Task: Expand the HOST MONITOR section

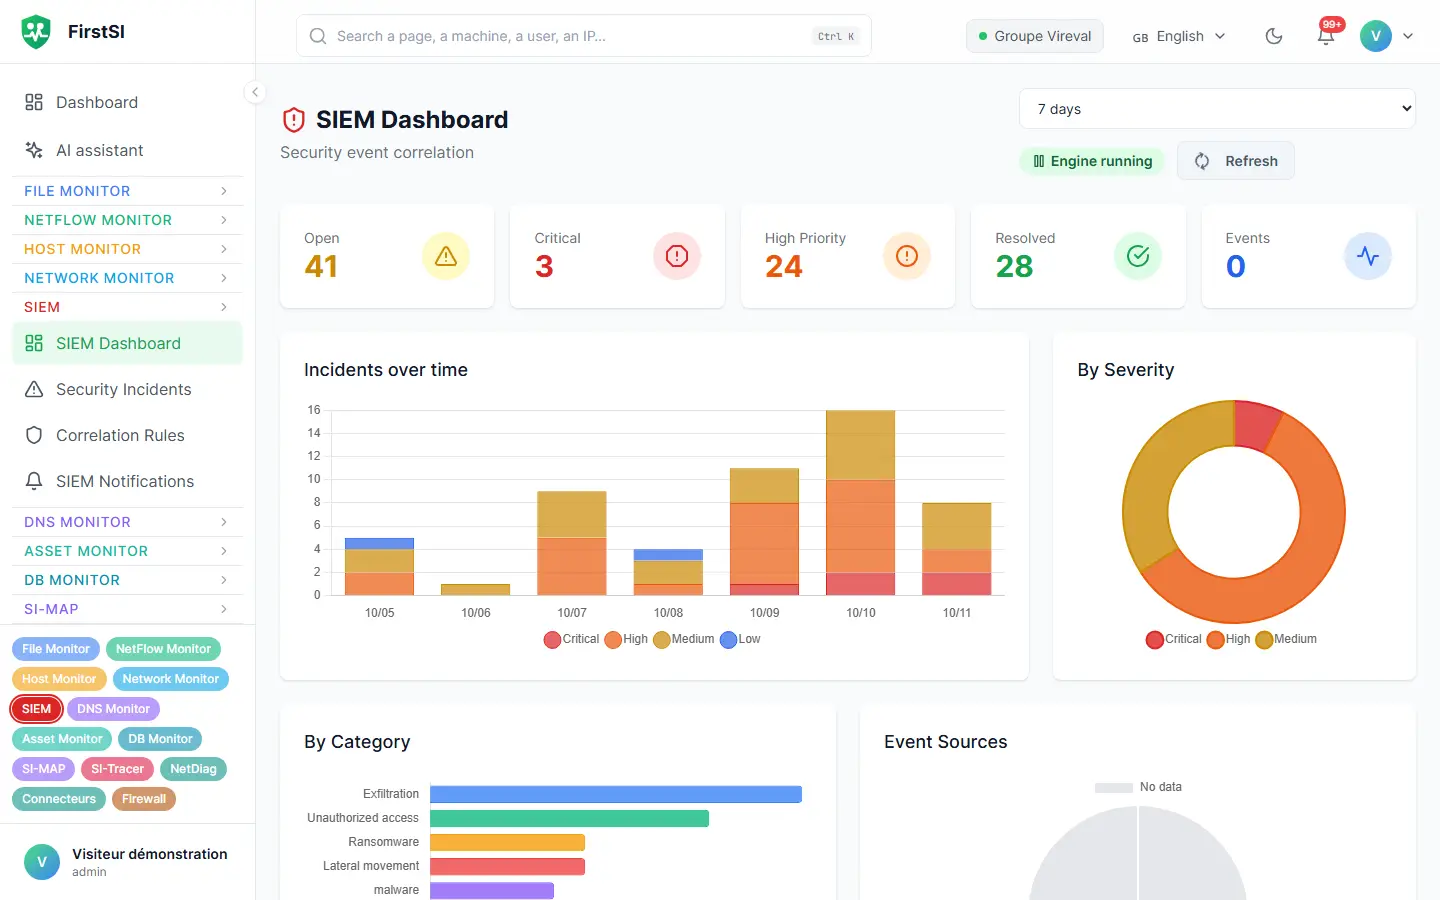Action: point(127,249)
